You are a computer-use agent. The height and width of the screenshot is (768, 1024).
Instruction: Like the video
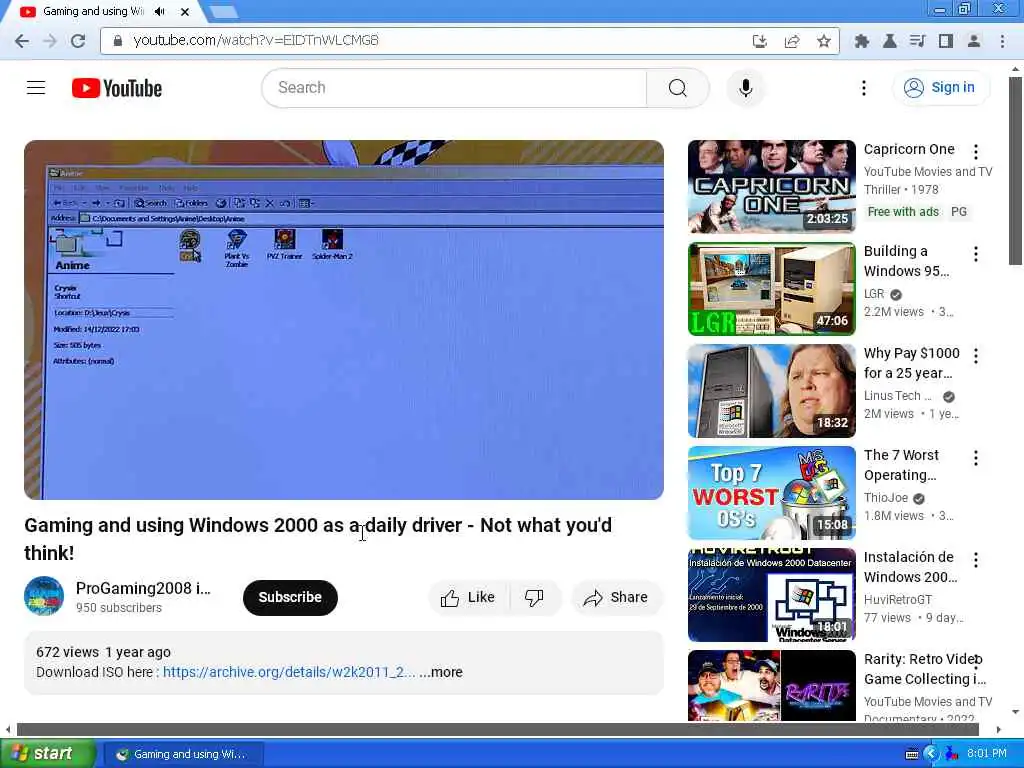tap(468, 598)
